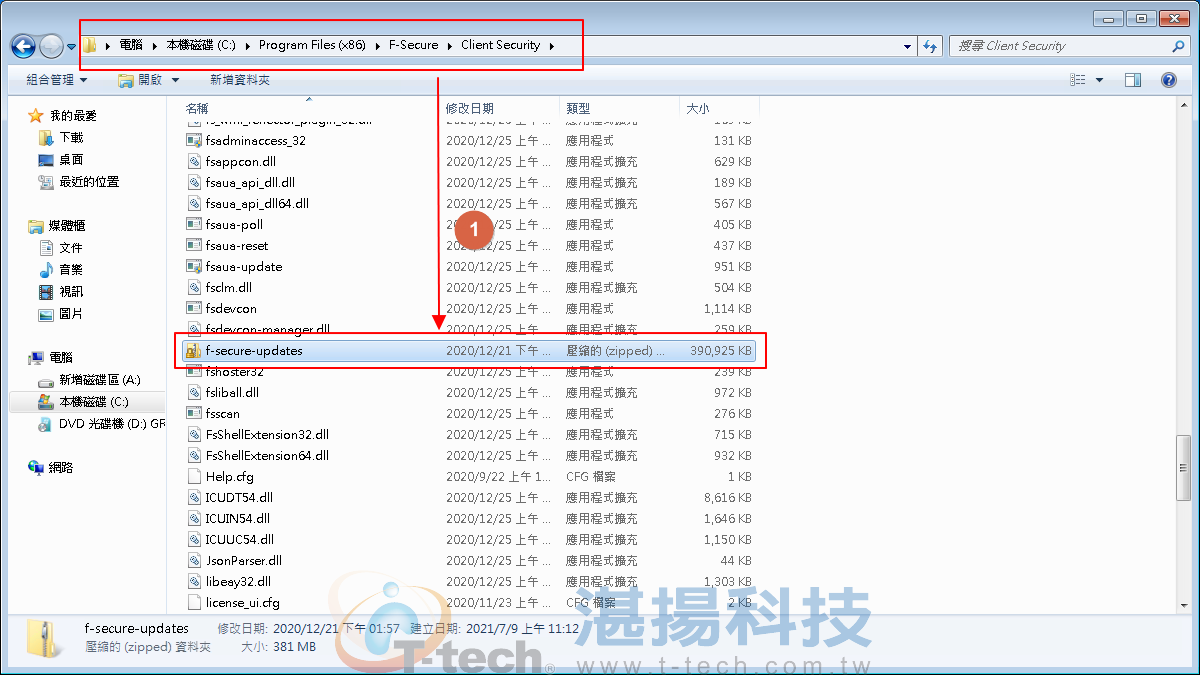Click the DVD 光碟機 (D:) drive icon
The image size is (1200, 675).
click(45, 424)
